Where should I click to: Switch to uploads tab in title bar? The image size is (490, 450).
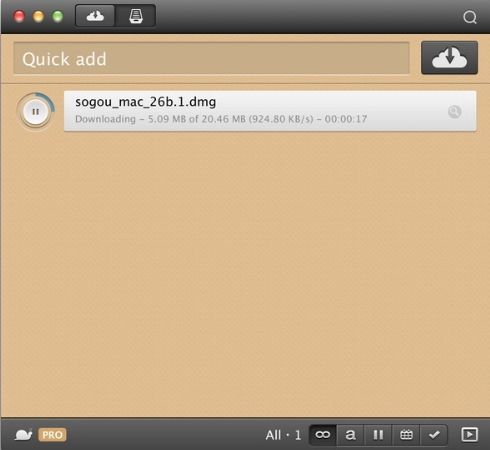point(136,16)
